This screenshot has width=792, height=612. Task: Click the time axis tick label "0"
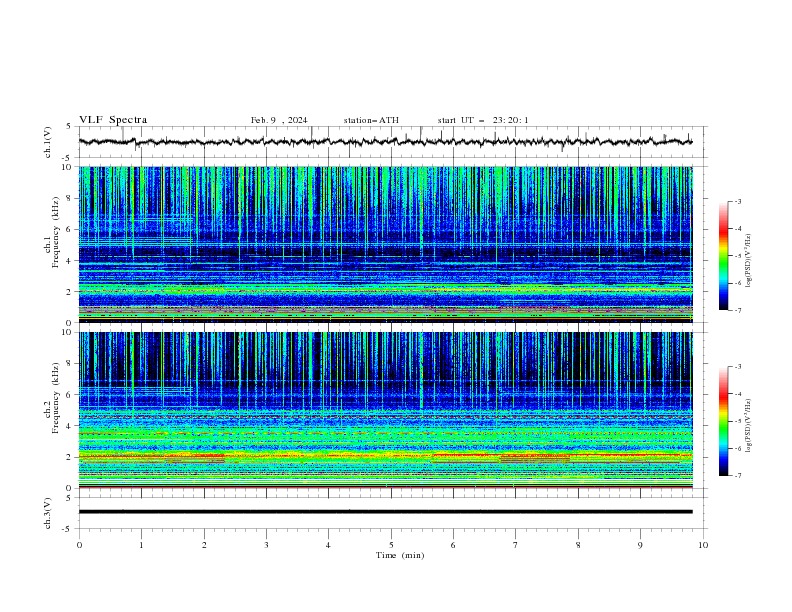pos(79,545)
